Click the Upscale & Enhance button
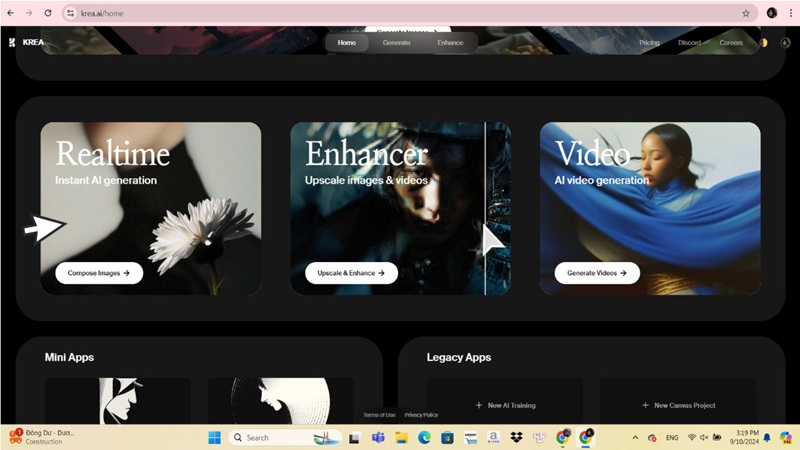 pos(351,273)
